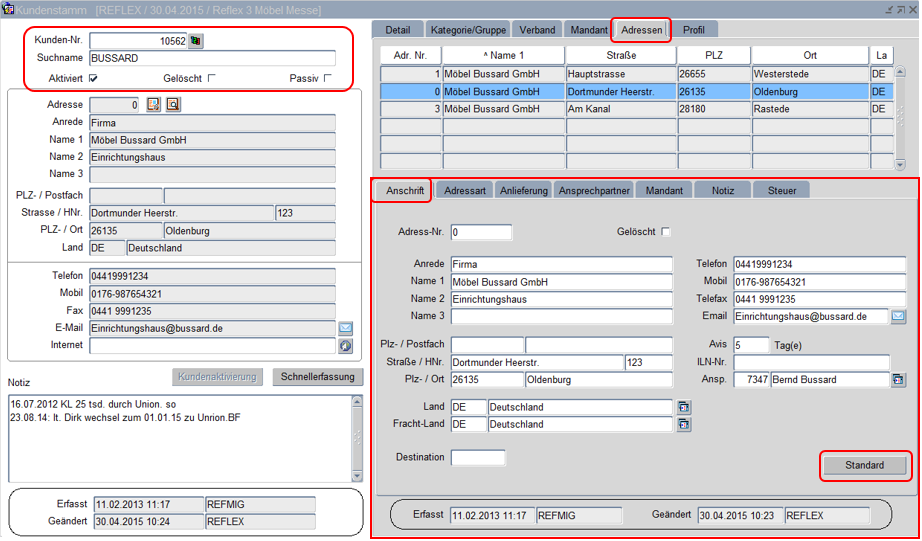Enable the Passiv checkbox
The width and height of the screenshot is (922, 541).
coord(327,78)
